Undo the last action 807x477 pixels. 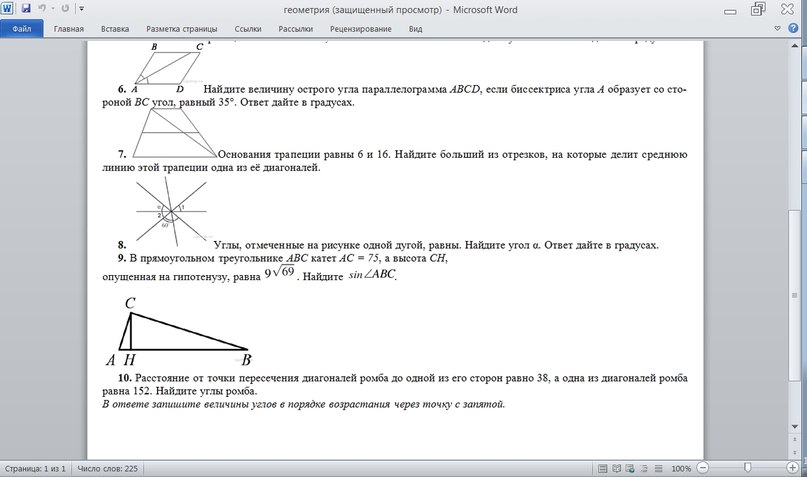(x=42, y=9)
